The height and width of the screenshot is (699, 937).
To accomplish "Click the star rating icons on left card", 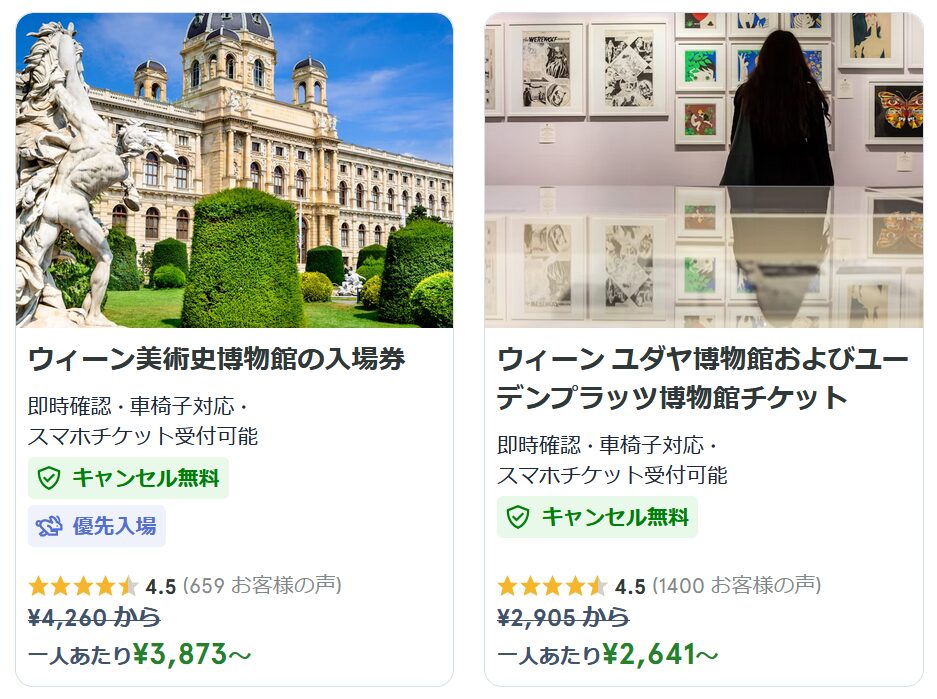I will click(83, 586).
